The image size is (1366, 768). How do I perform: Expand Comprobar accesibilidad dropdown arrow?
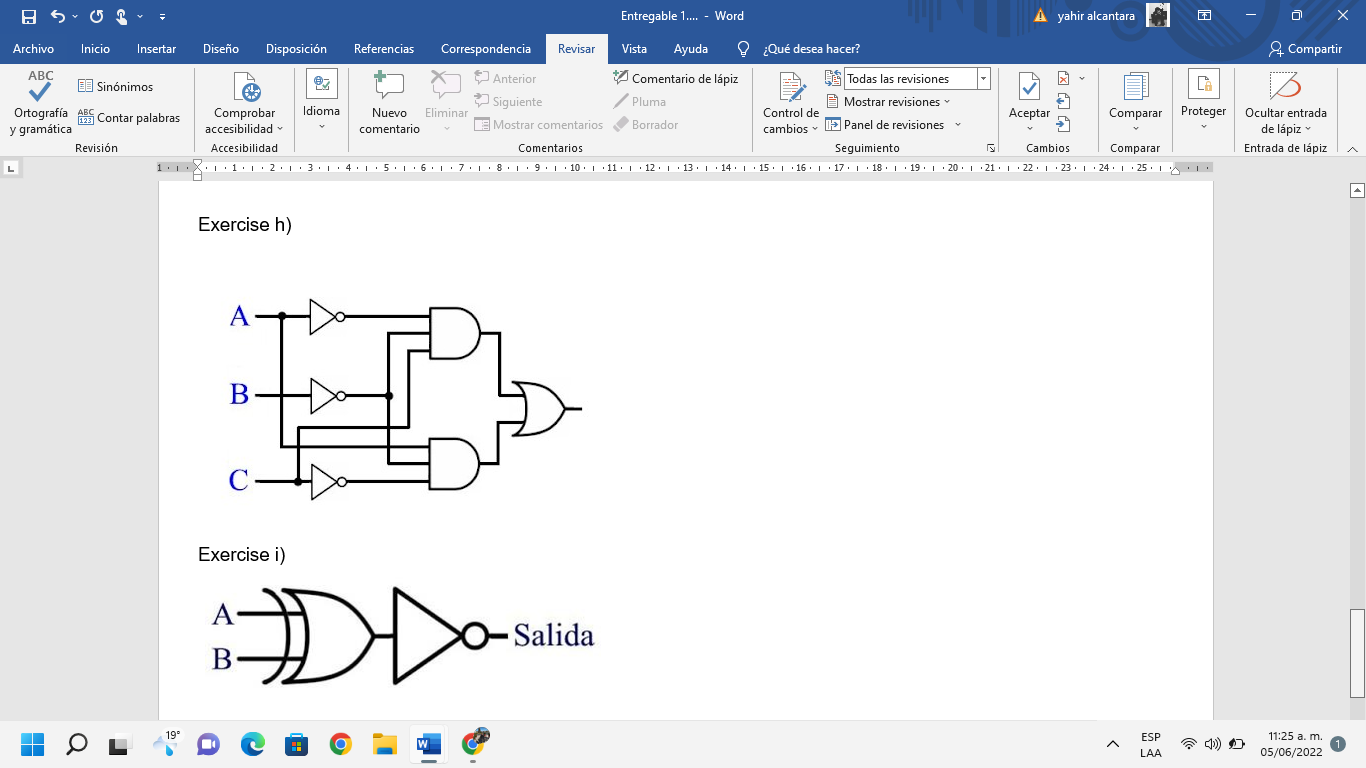(x=280, y=129)
